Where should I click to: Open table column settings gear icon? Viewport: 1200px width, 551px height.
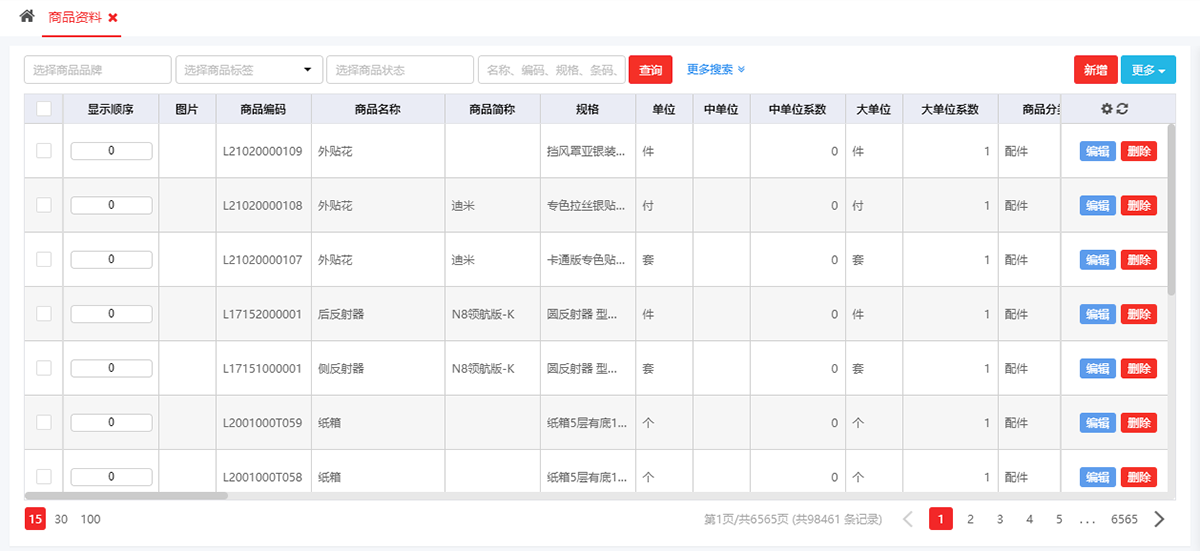coord(1106,109)
